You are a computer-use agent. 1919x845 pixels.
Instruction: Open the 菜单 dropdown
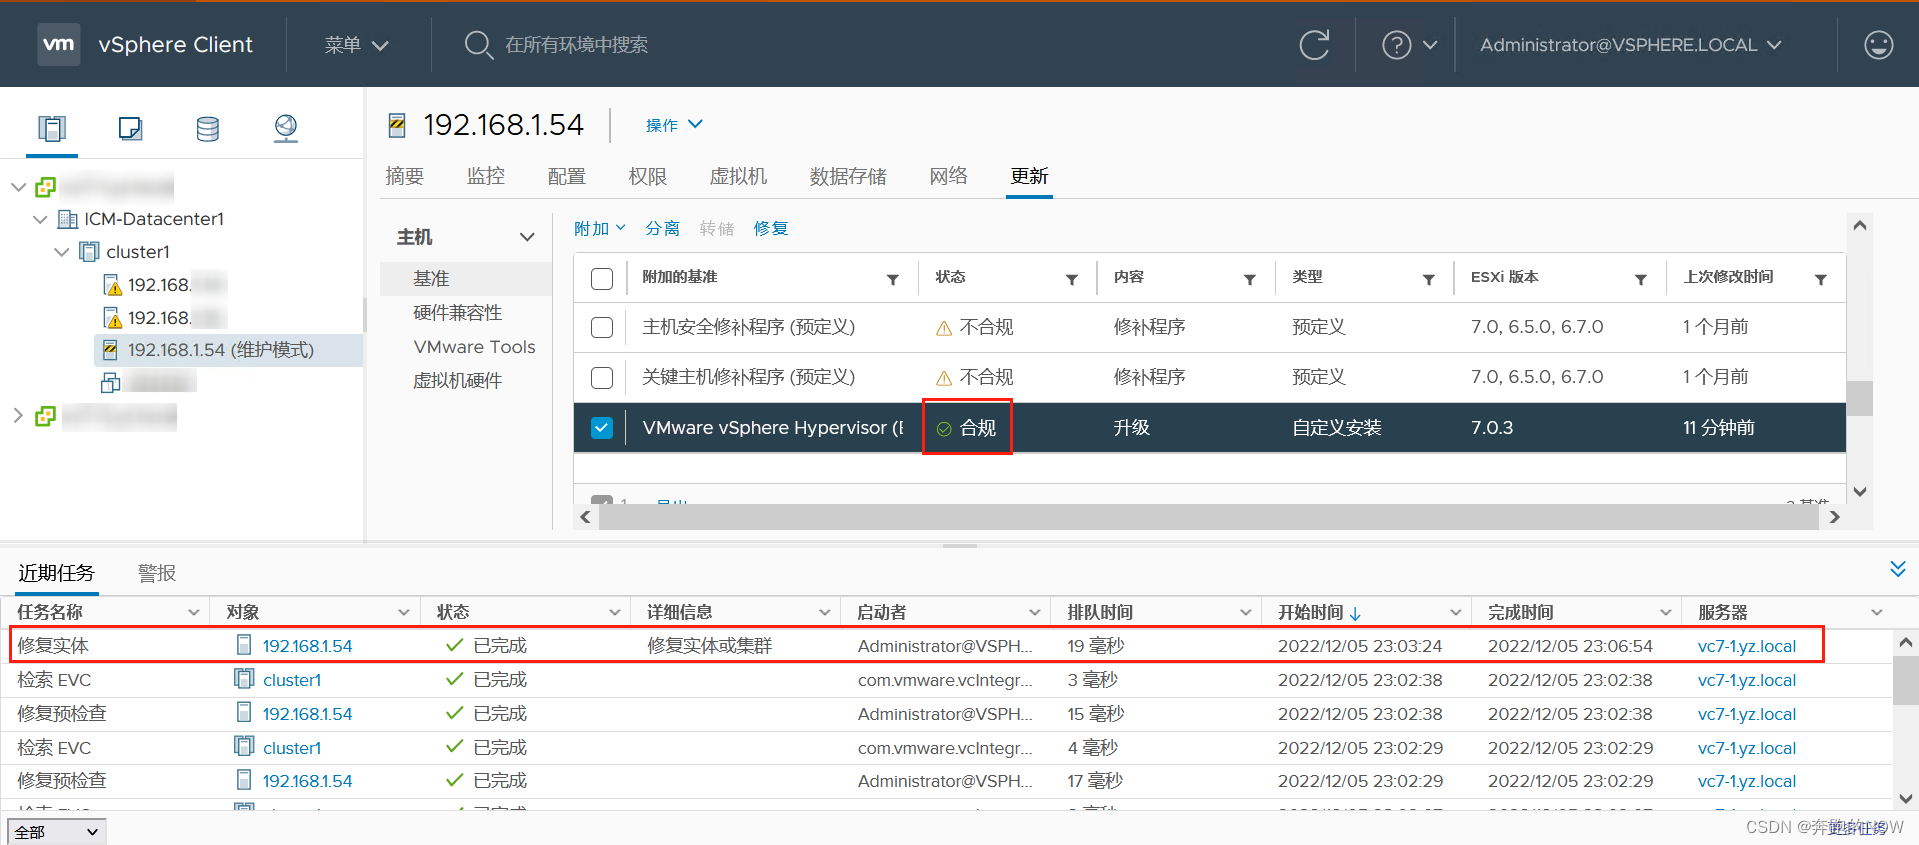pyautogui.click(x=356, y=45)
